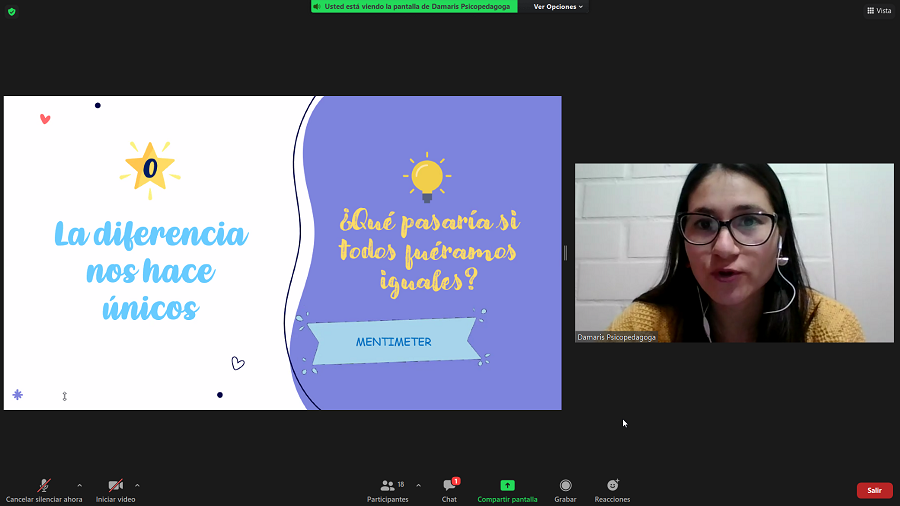Click the divider handle between slide and video

[x=565, y=253]
